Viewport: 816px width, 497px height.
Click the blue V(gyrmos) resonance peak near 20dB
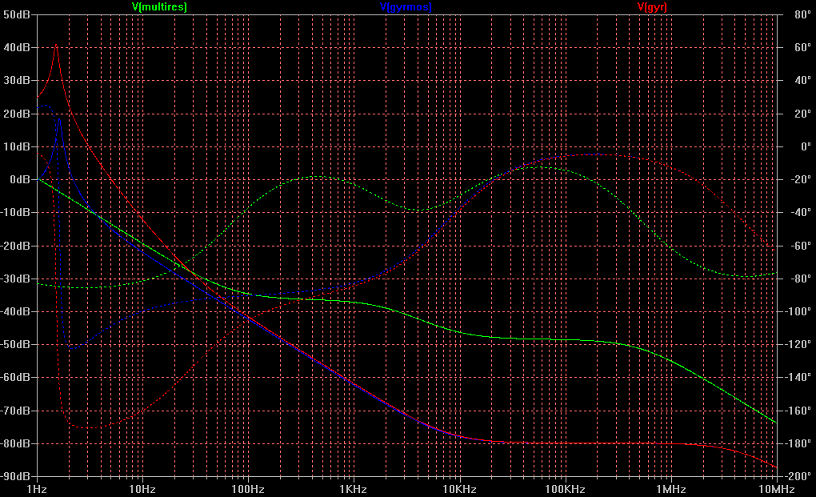(59, 119)
